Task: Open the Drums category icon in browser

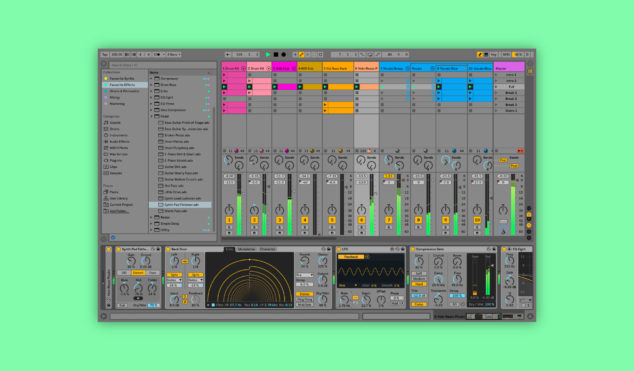Action: click(x=106, y=129)
